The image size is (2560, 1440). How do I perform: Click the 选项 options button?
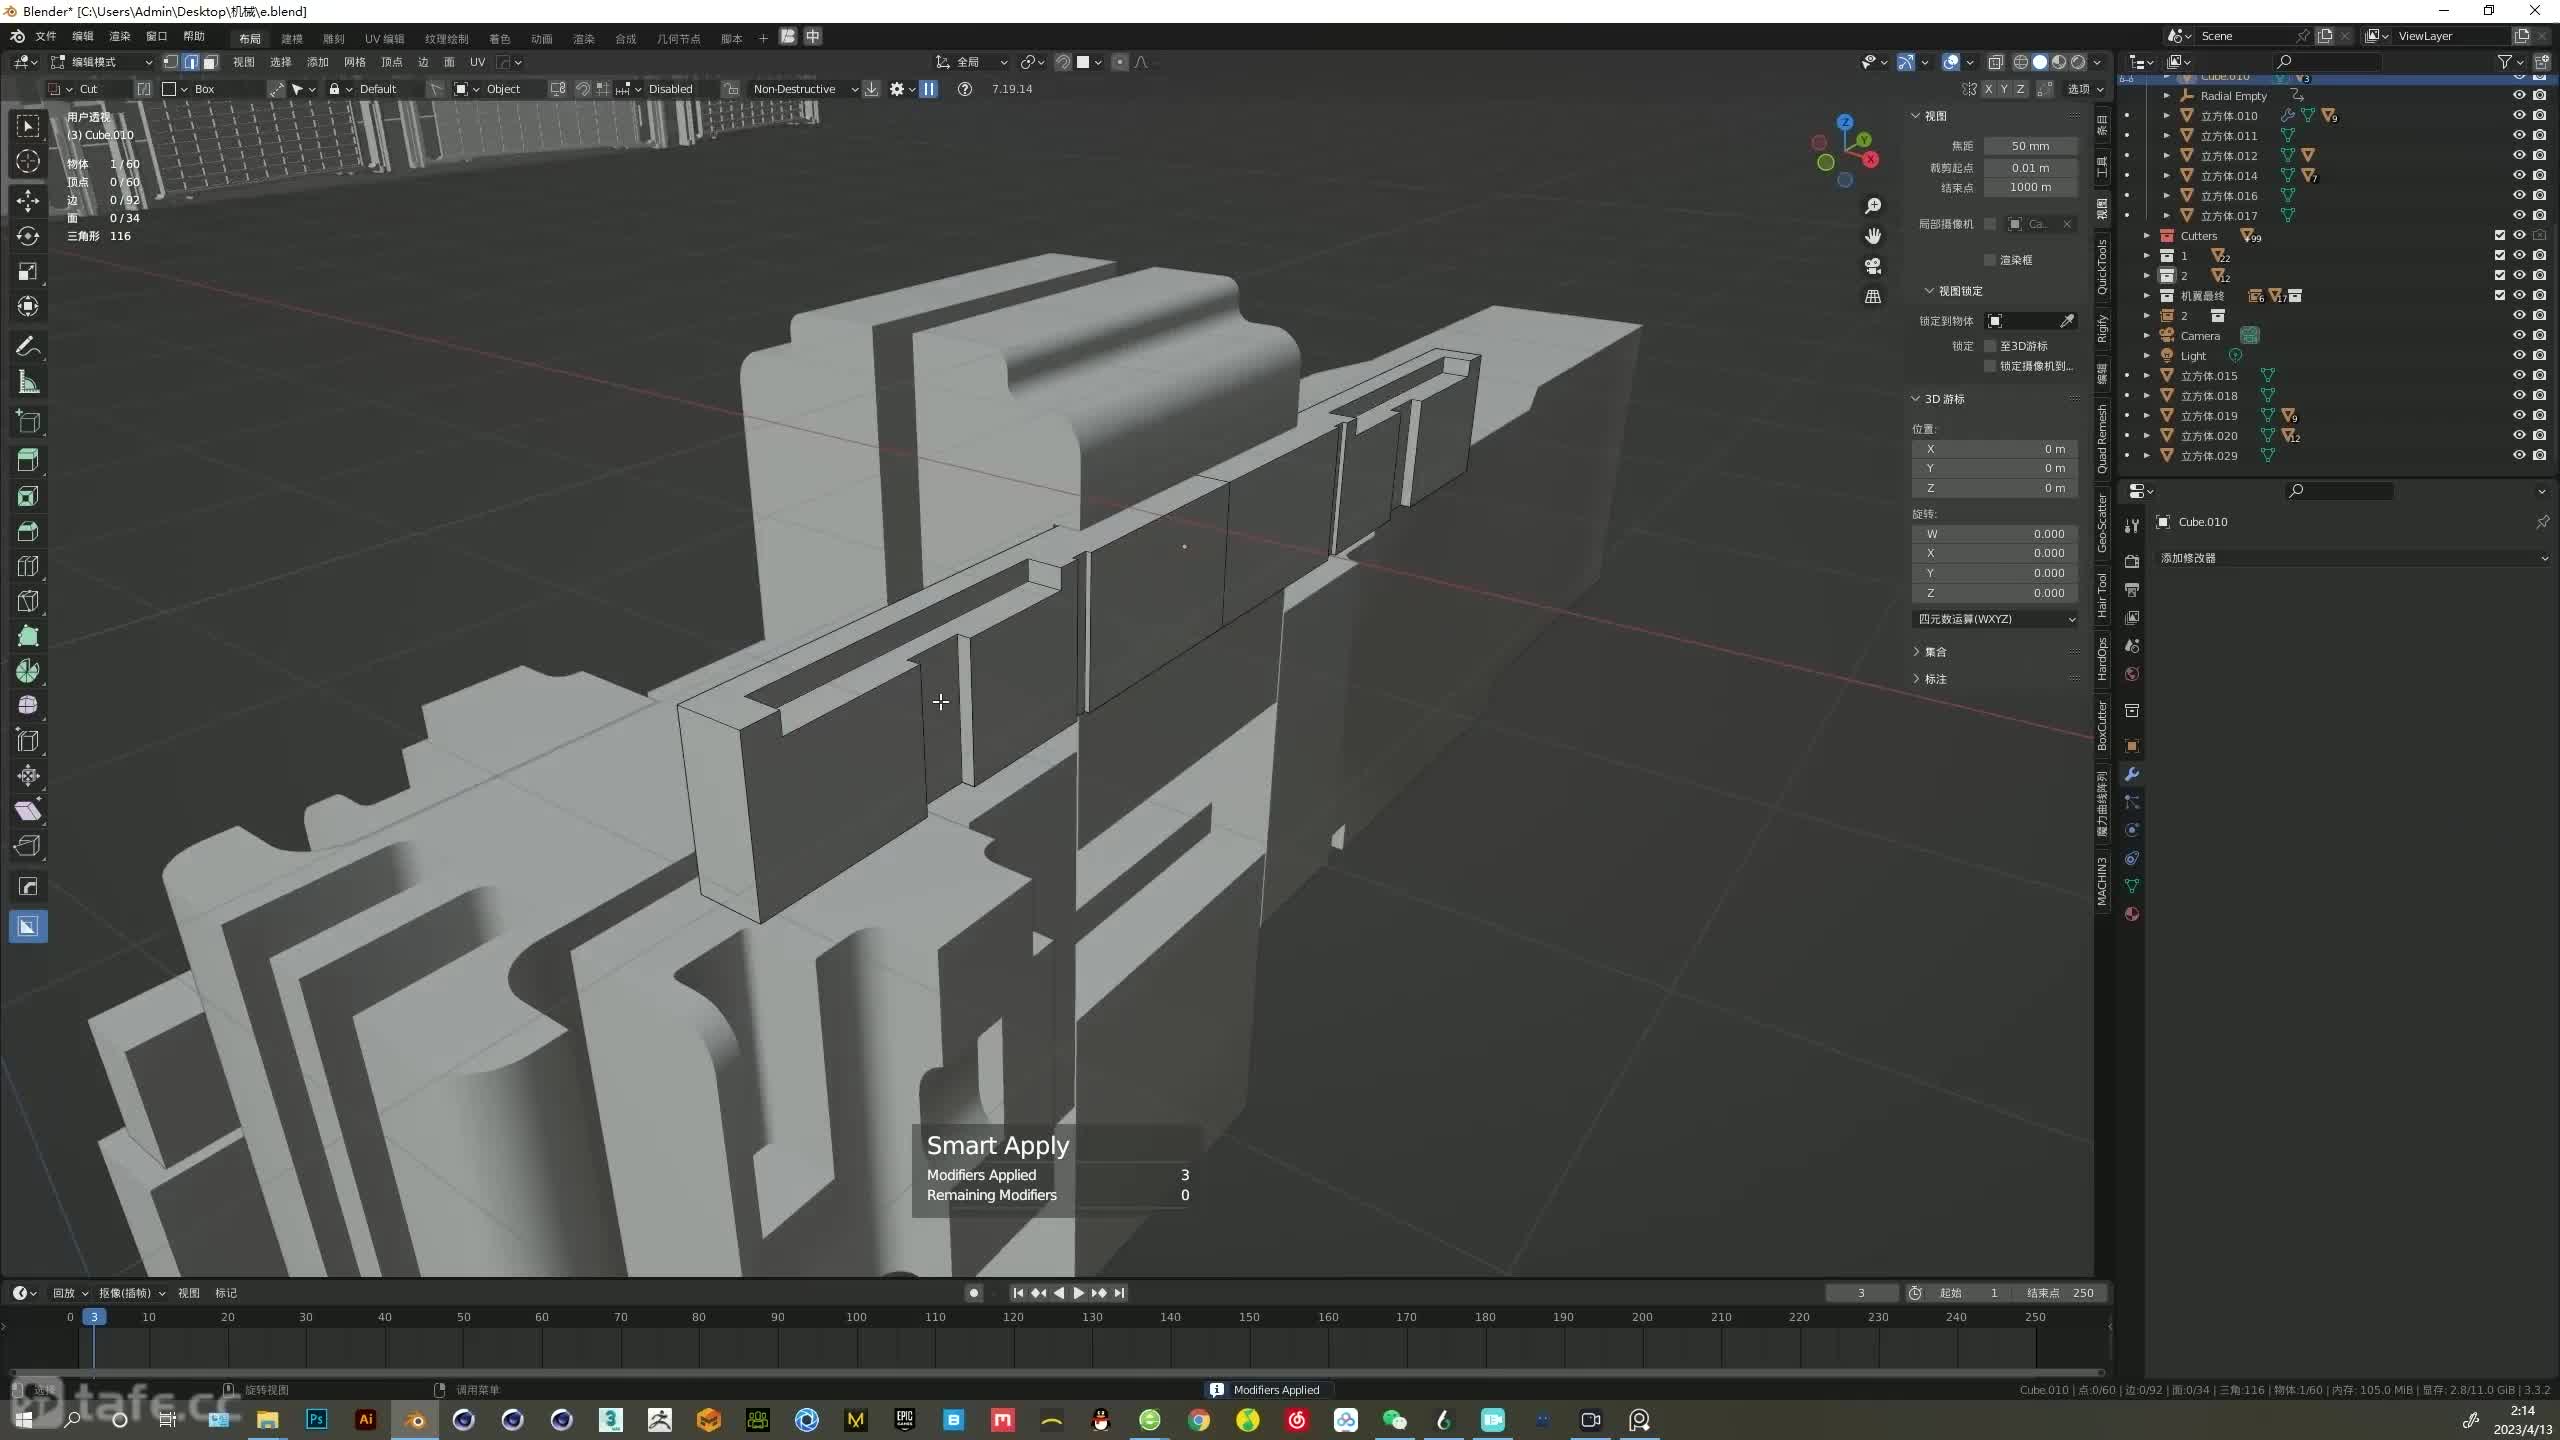[2085, 89]
